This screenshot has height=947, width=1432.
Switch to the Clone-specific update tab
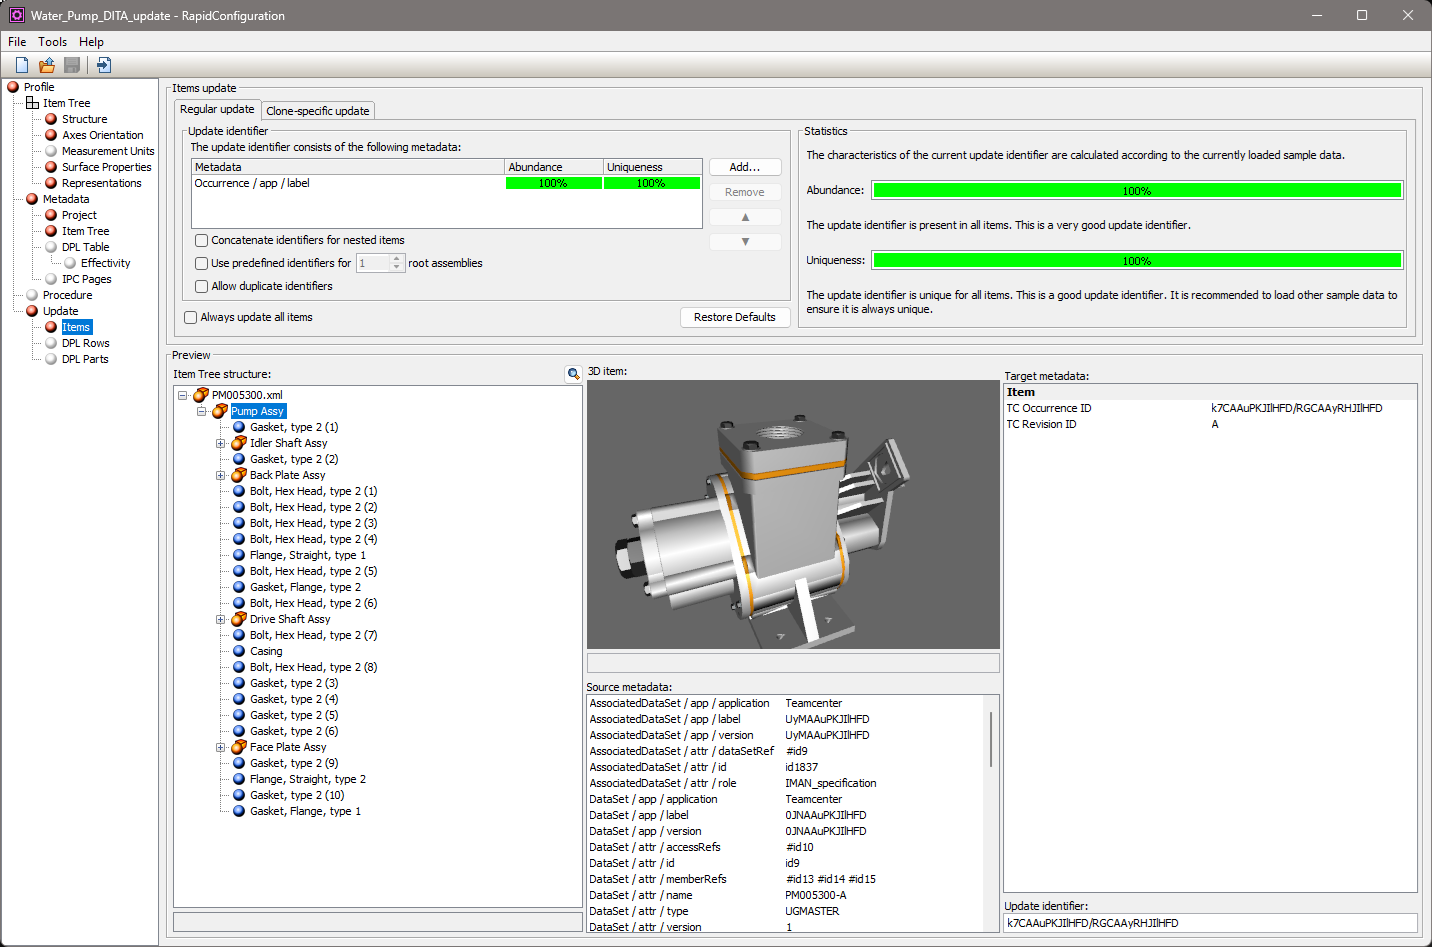(x=317, y=111)
